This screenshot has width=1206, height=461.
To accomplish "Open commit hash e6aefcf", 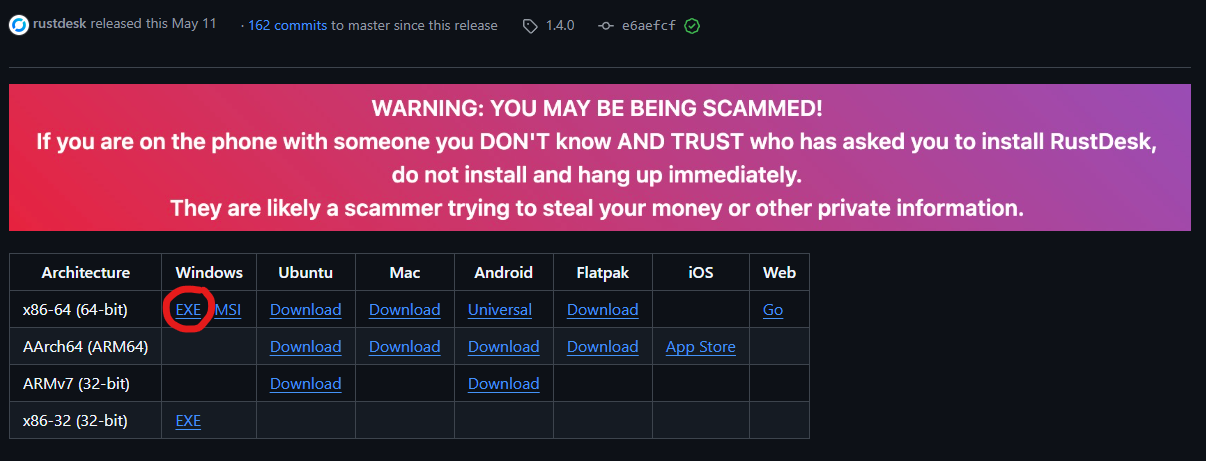I will (x=650, y=26).
